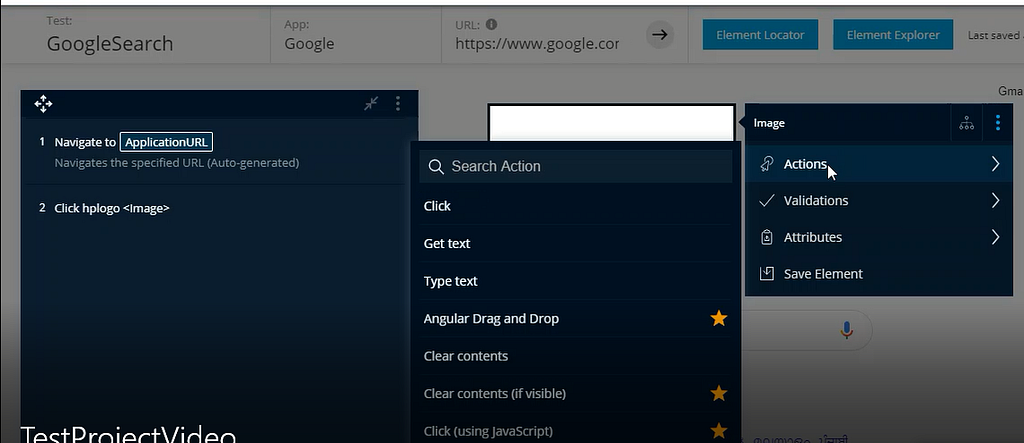Image resolution: width=1024 pixels, height=443 pixels.
Task: Click the Element Locator button
Action: coord(760,35)
